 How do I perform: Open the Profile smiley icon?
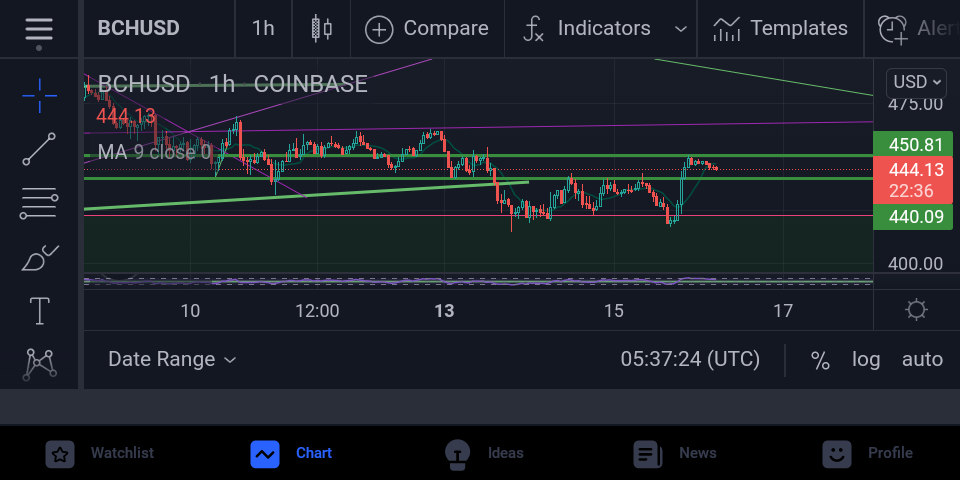click(836, 454)
